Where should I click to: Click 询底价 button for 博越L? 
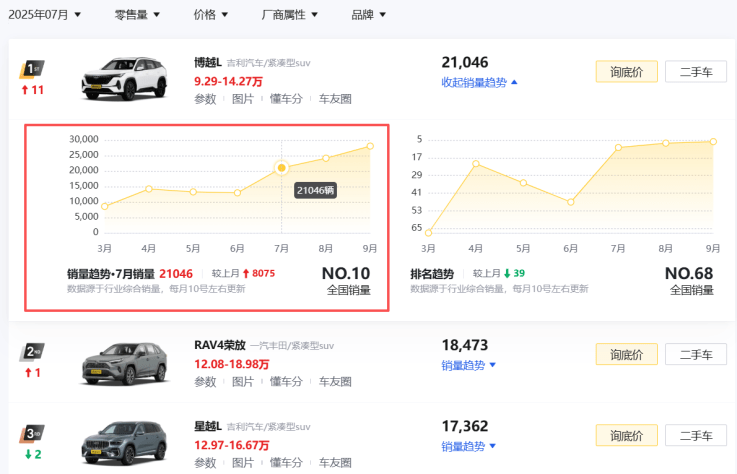(x=627, y=71)
